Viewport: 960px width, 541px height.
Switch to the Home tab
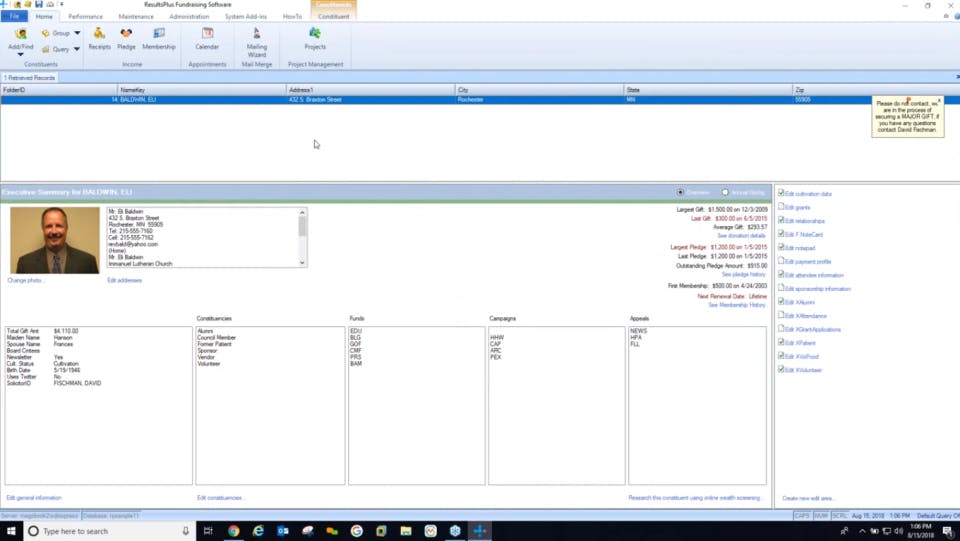[44, 17]
